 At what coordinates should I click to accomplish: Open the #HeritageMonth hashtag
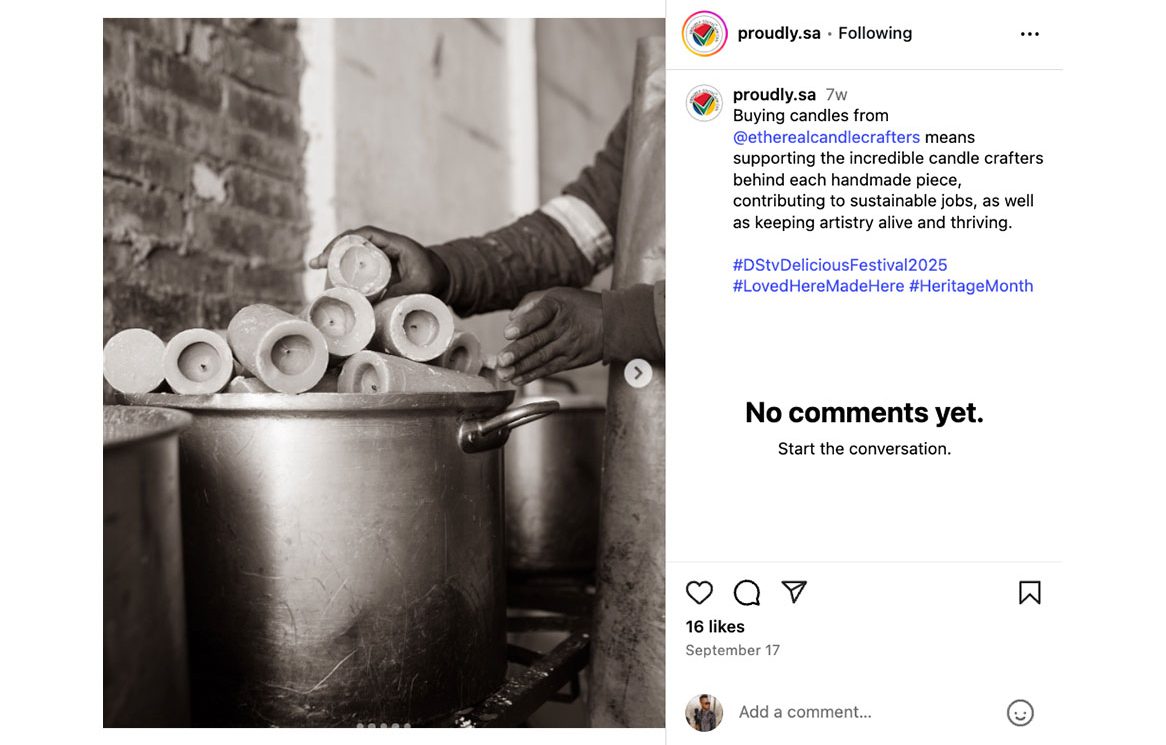(x=971, y=286)
